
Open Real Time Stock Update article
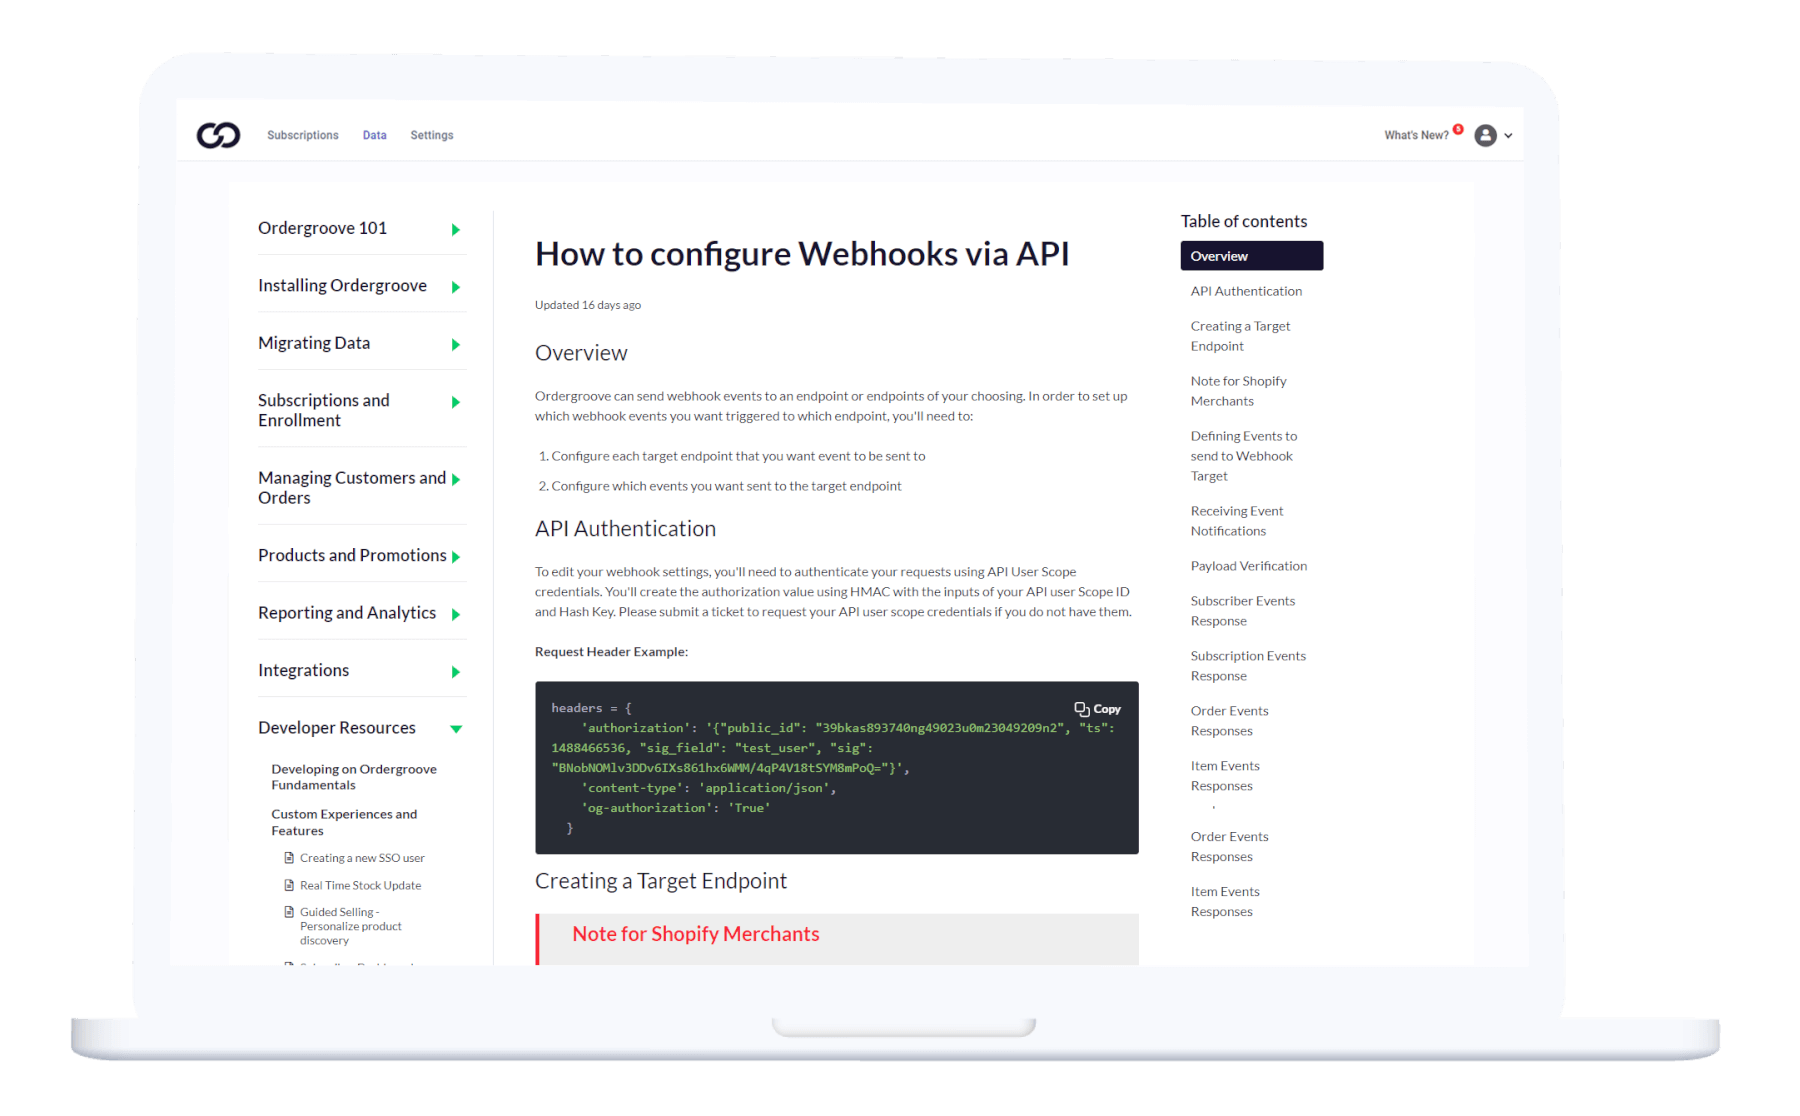360,885
